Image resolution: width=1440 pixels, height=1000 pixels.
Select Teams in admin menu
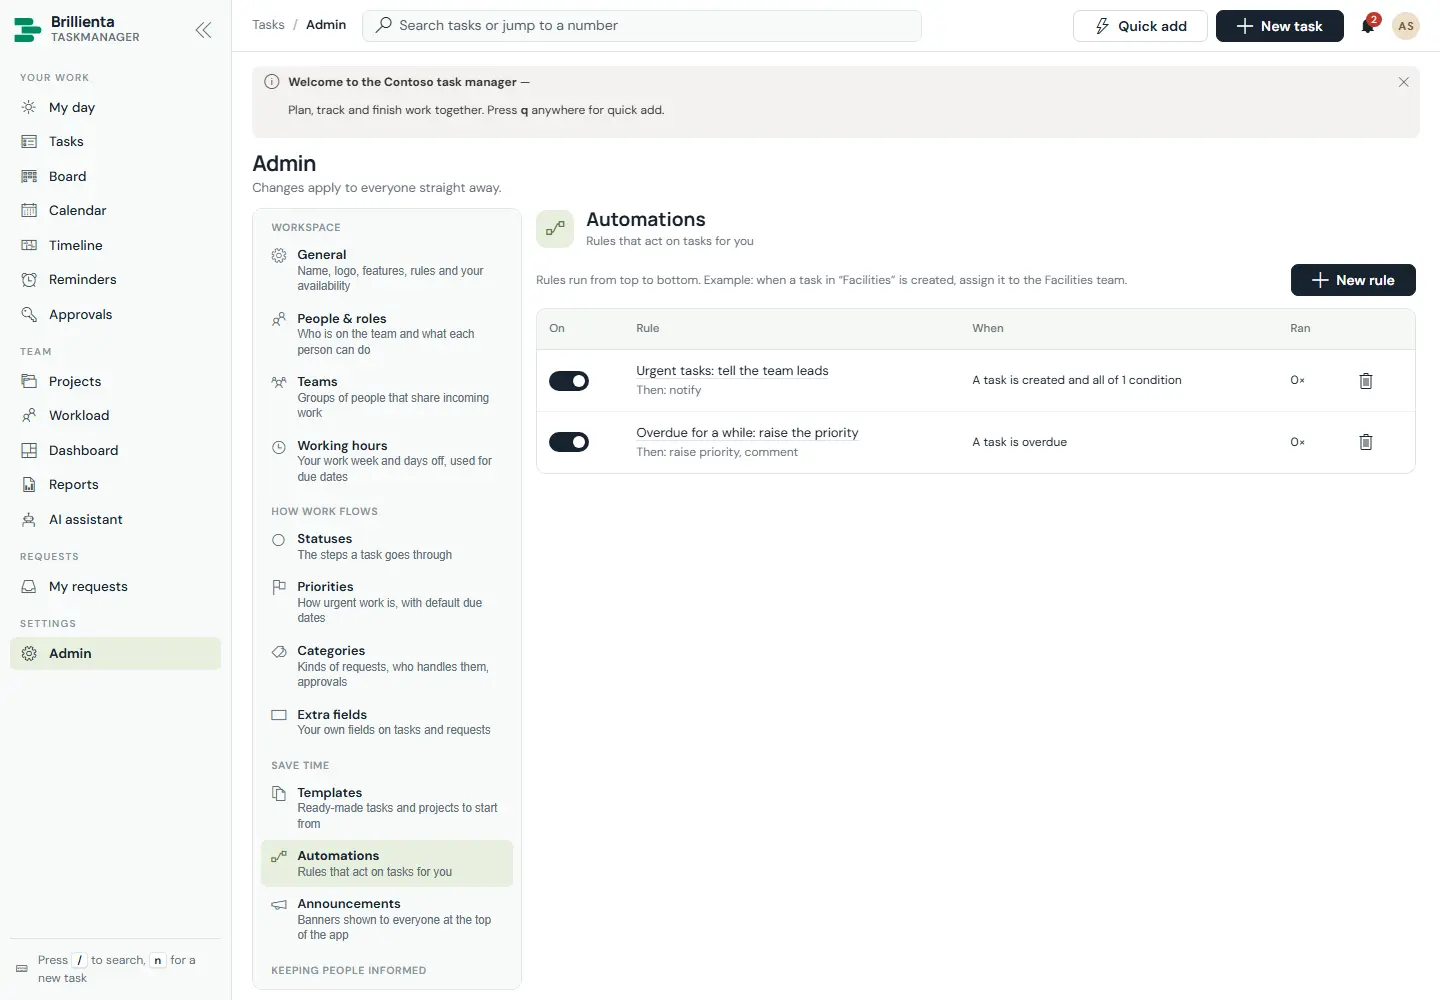click(x=387, y=397)
